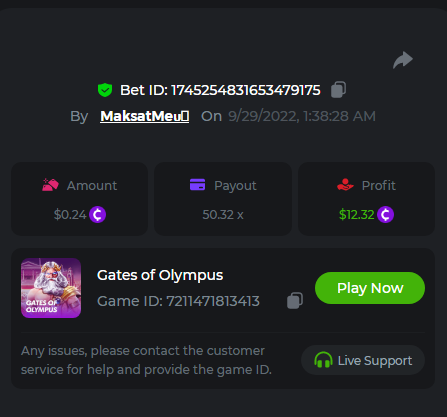The height and width of the screenshot is (417, 447).
Task: Click the bet date timestamp
Action: [x=302, y=116]
